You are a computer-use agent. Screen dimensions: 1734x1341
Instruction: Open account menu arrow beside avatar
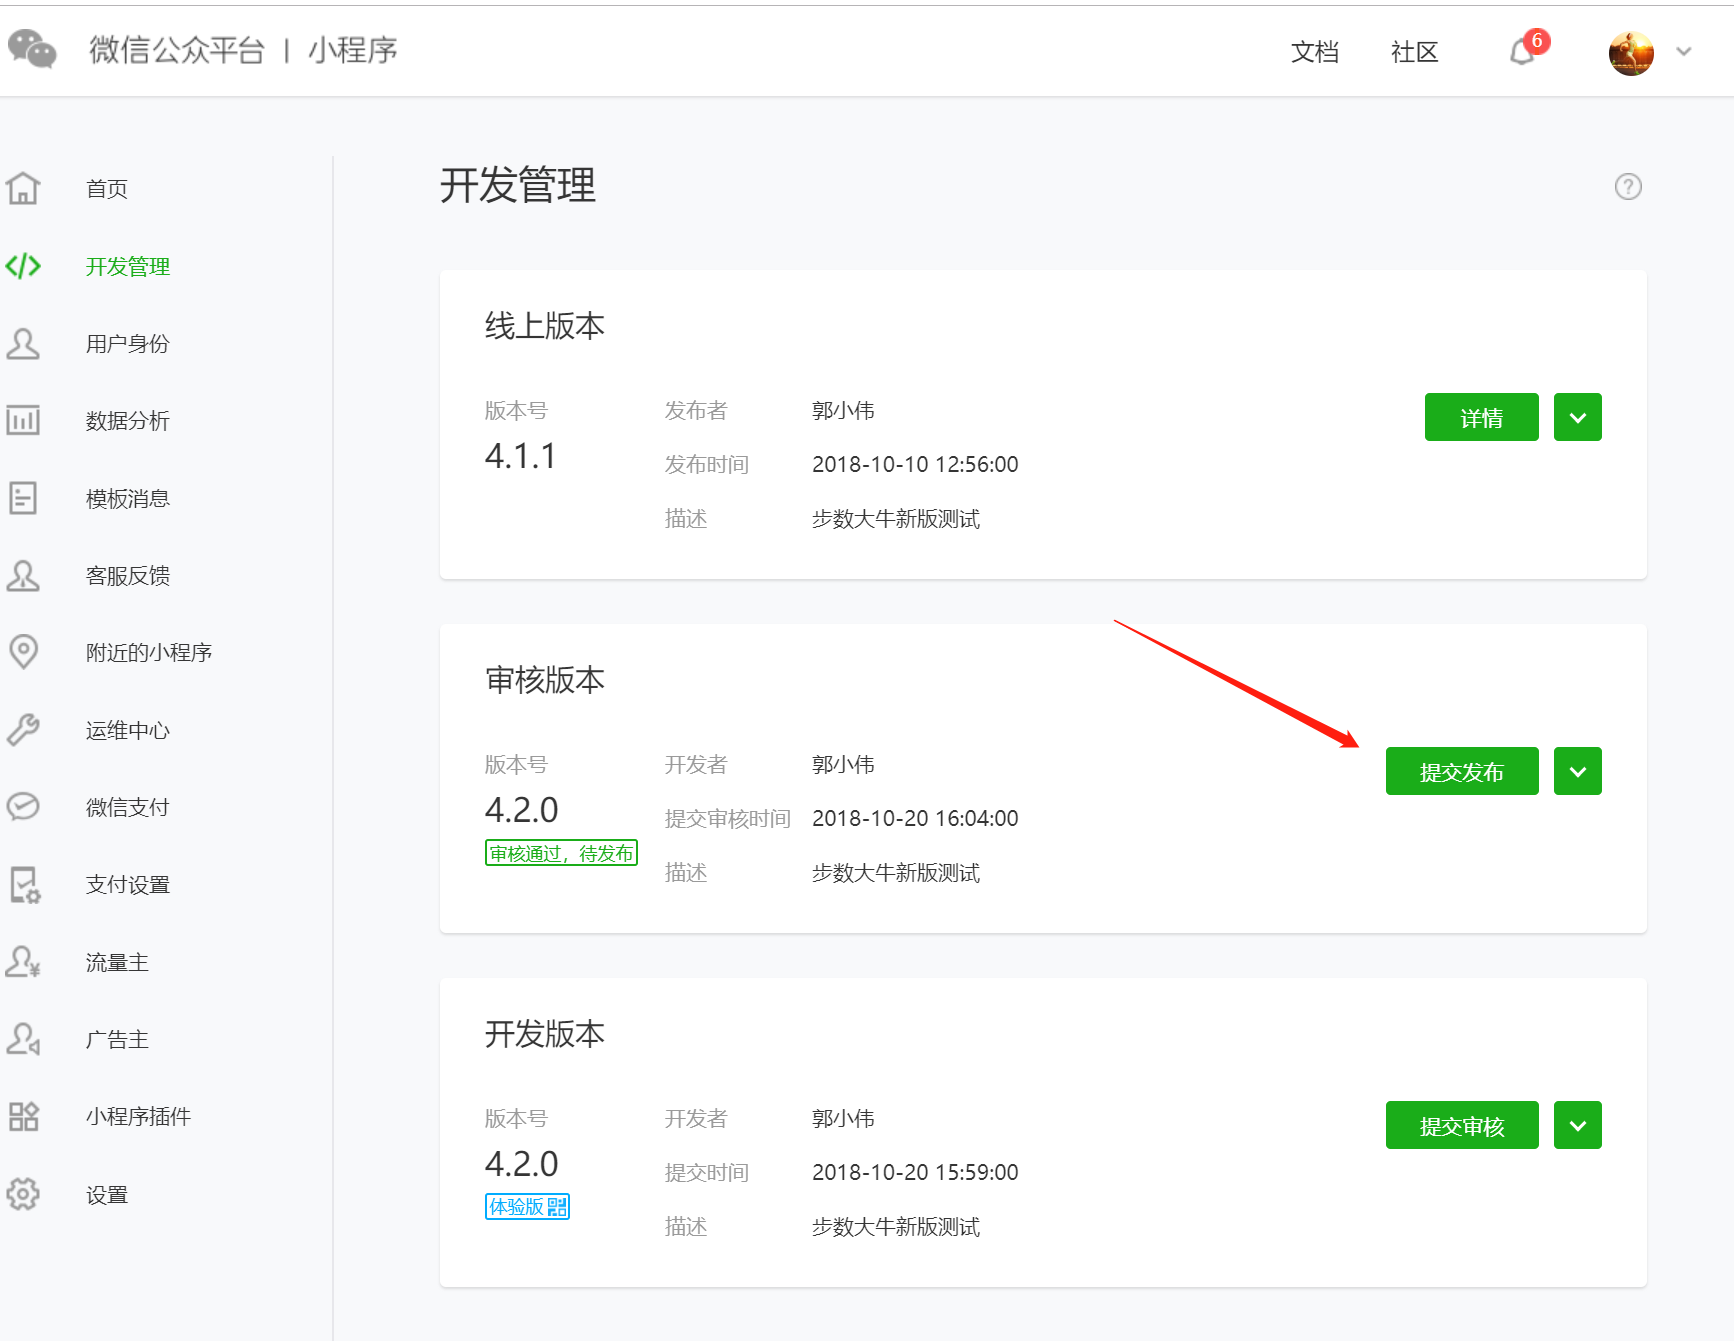point(1684,52)
